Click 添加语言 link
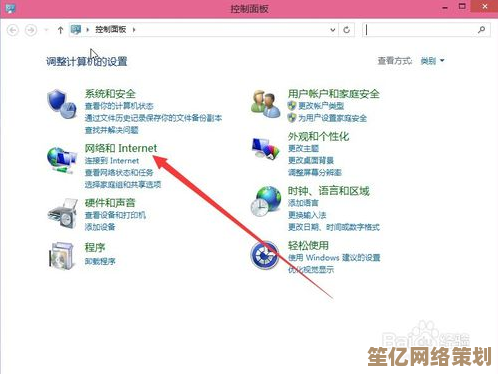498x375 pixels. click(x=303, y=203)
